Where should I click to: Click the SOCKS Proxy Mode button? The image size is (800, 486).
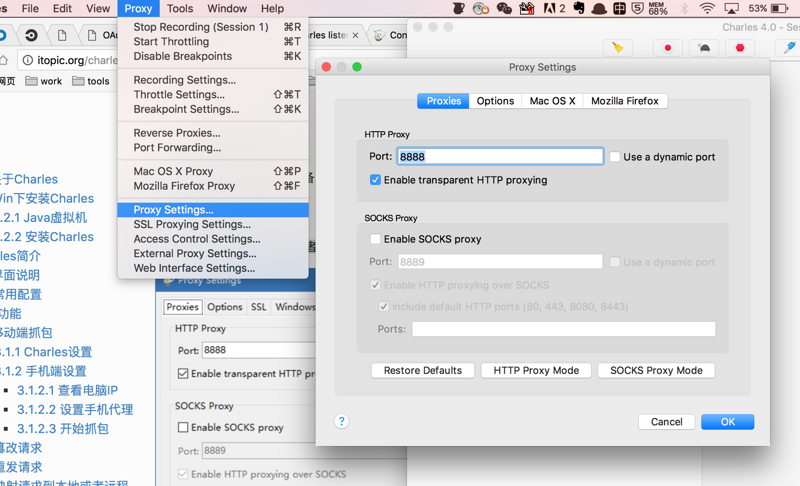pyautogui.click(x=656, y=370)
